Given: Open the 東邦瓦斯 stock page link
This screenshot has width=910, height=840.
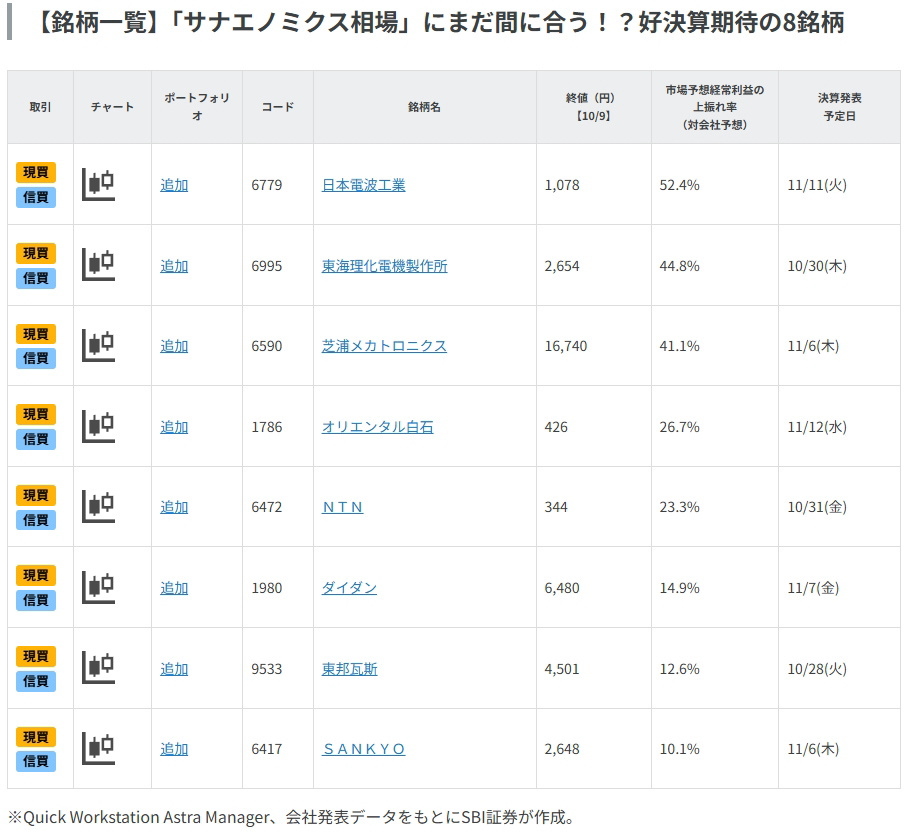Looking at the screenshot, I should click(349, 669).
